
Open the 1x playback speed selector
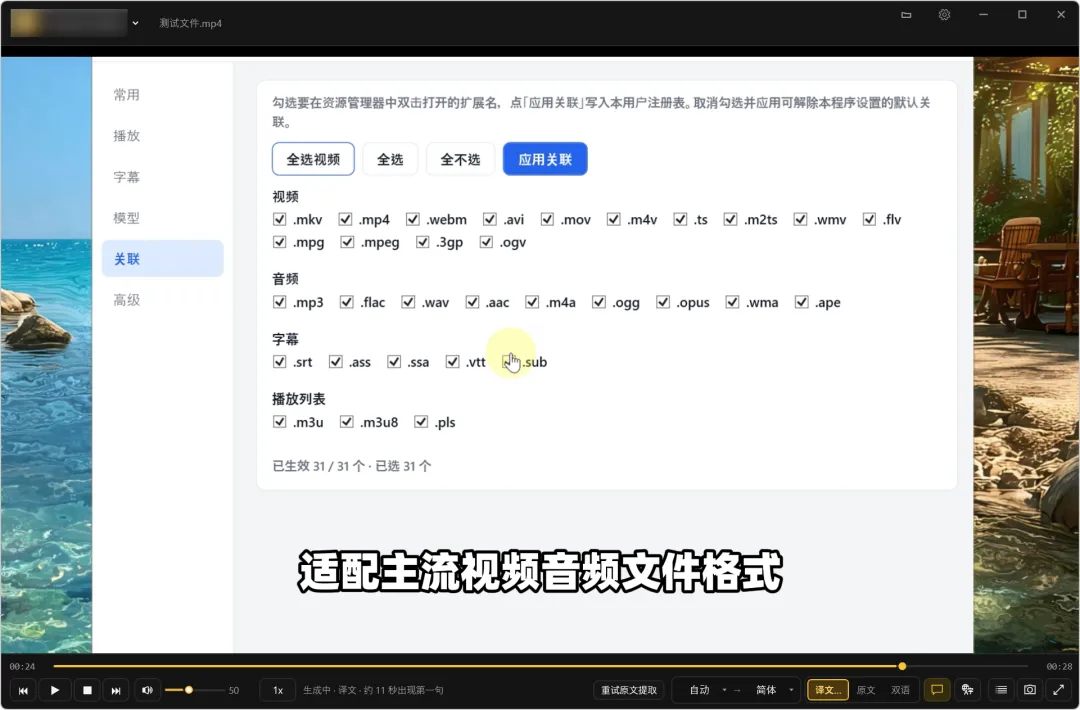pos(278,690)
